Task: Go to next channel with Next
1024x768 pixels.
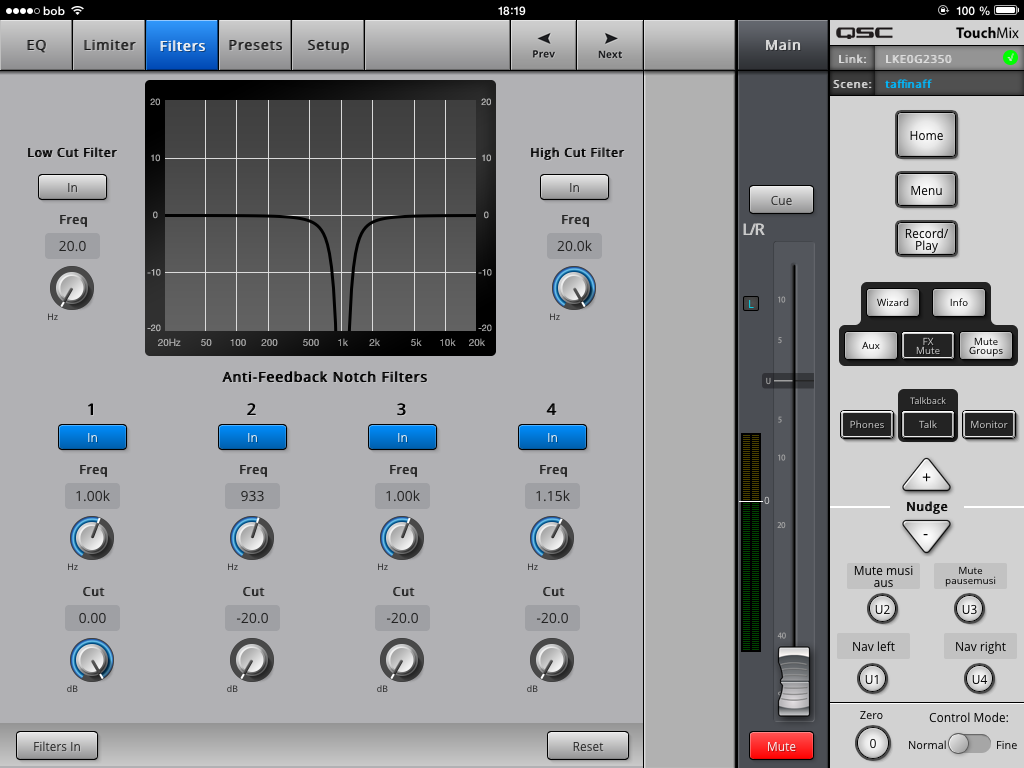Action: point(610,45)
